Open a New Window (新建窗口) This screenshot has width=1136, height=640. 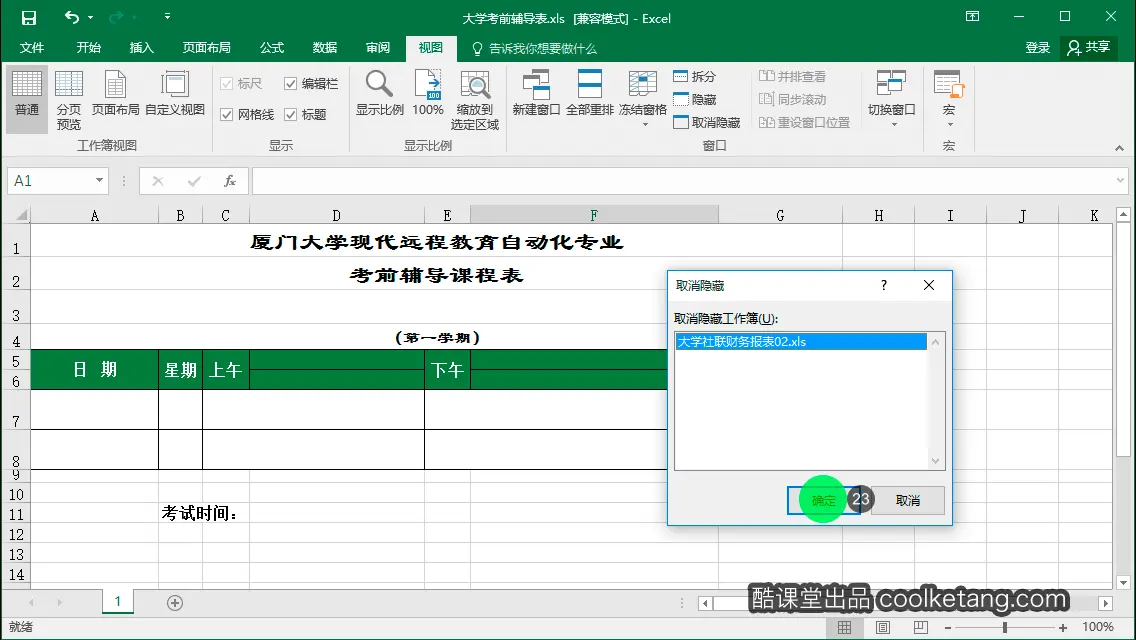tap(536, 93)
